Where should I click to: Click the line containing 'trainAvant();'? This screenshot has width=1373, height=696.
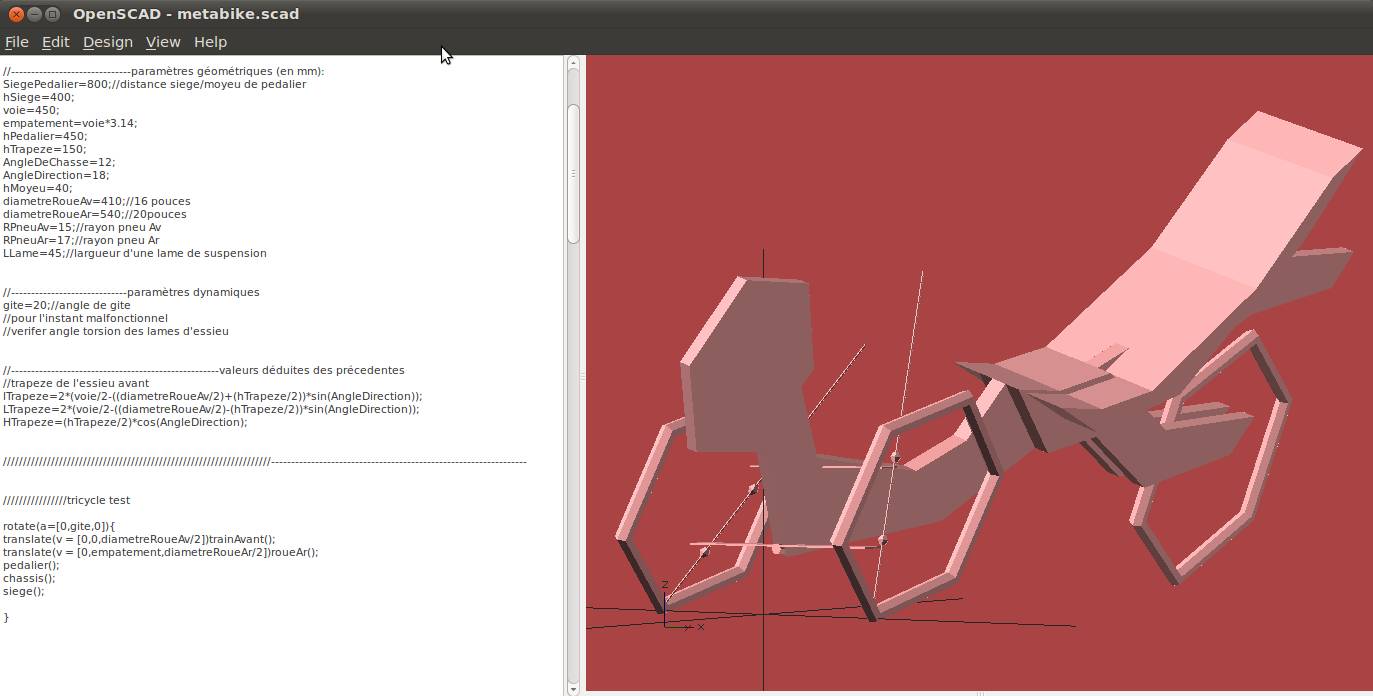click(139, 539)
